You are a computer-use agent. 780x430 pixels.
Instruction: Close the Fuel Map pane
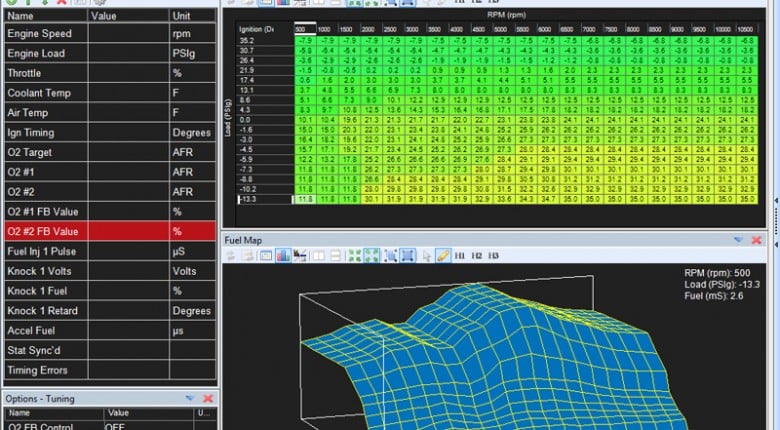[x=757, y=240]
